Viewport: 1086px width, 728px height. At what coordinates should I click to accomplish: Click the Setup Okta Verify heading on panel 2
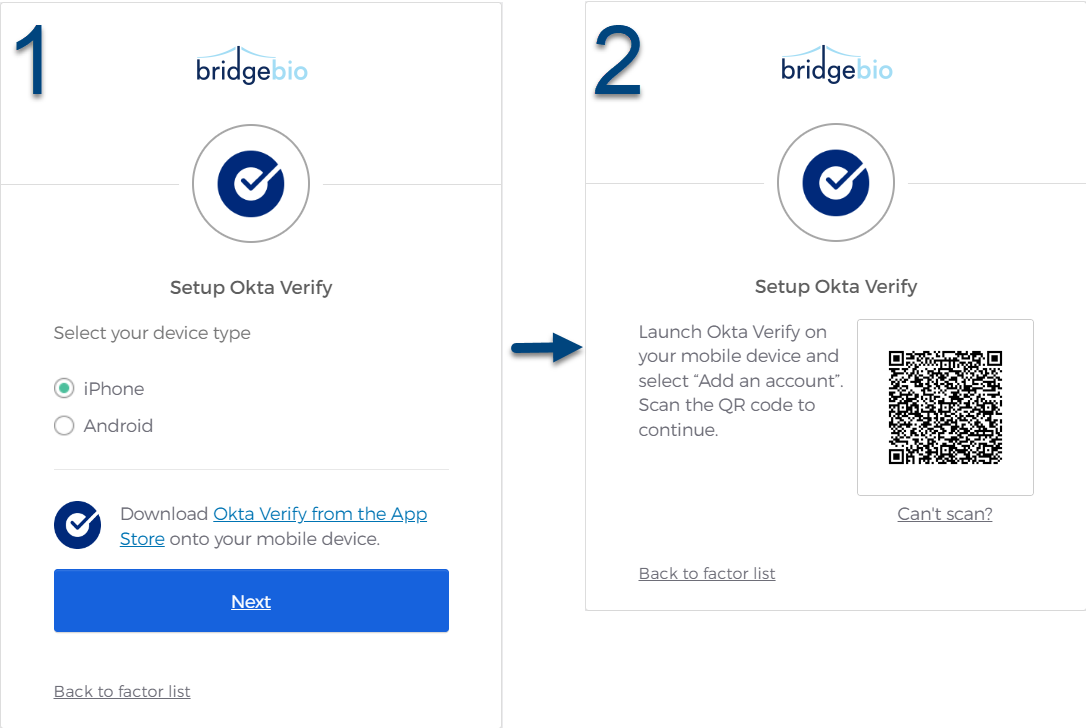(x=836, y=286)
